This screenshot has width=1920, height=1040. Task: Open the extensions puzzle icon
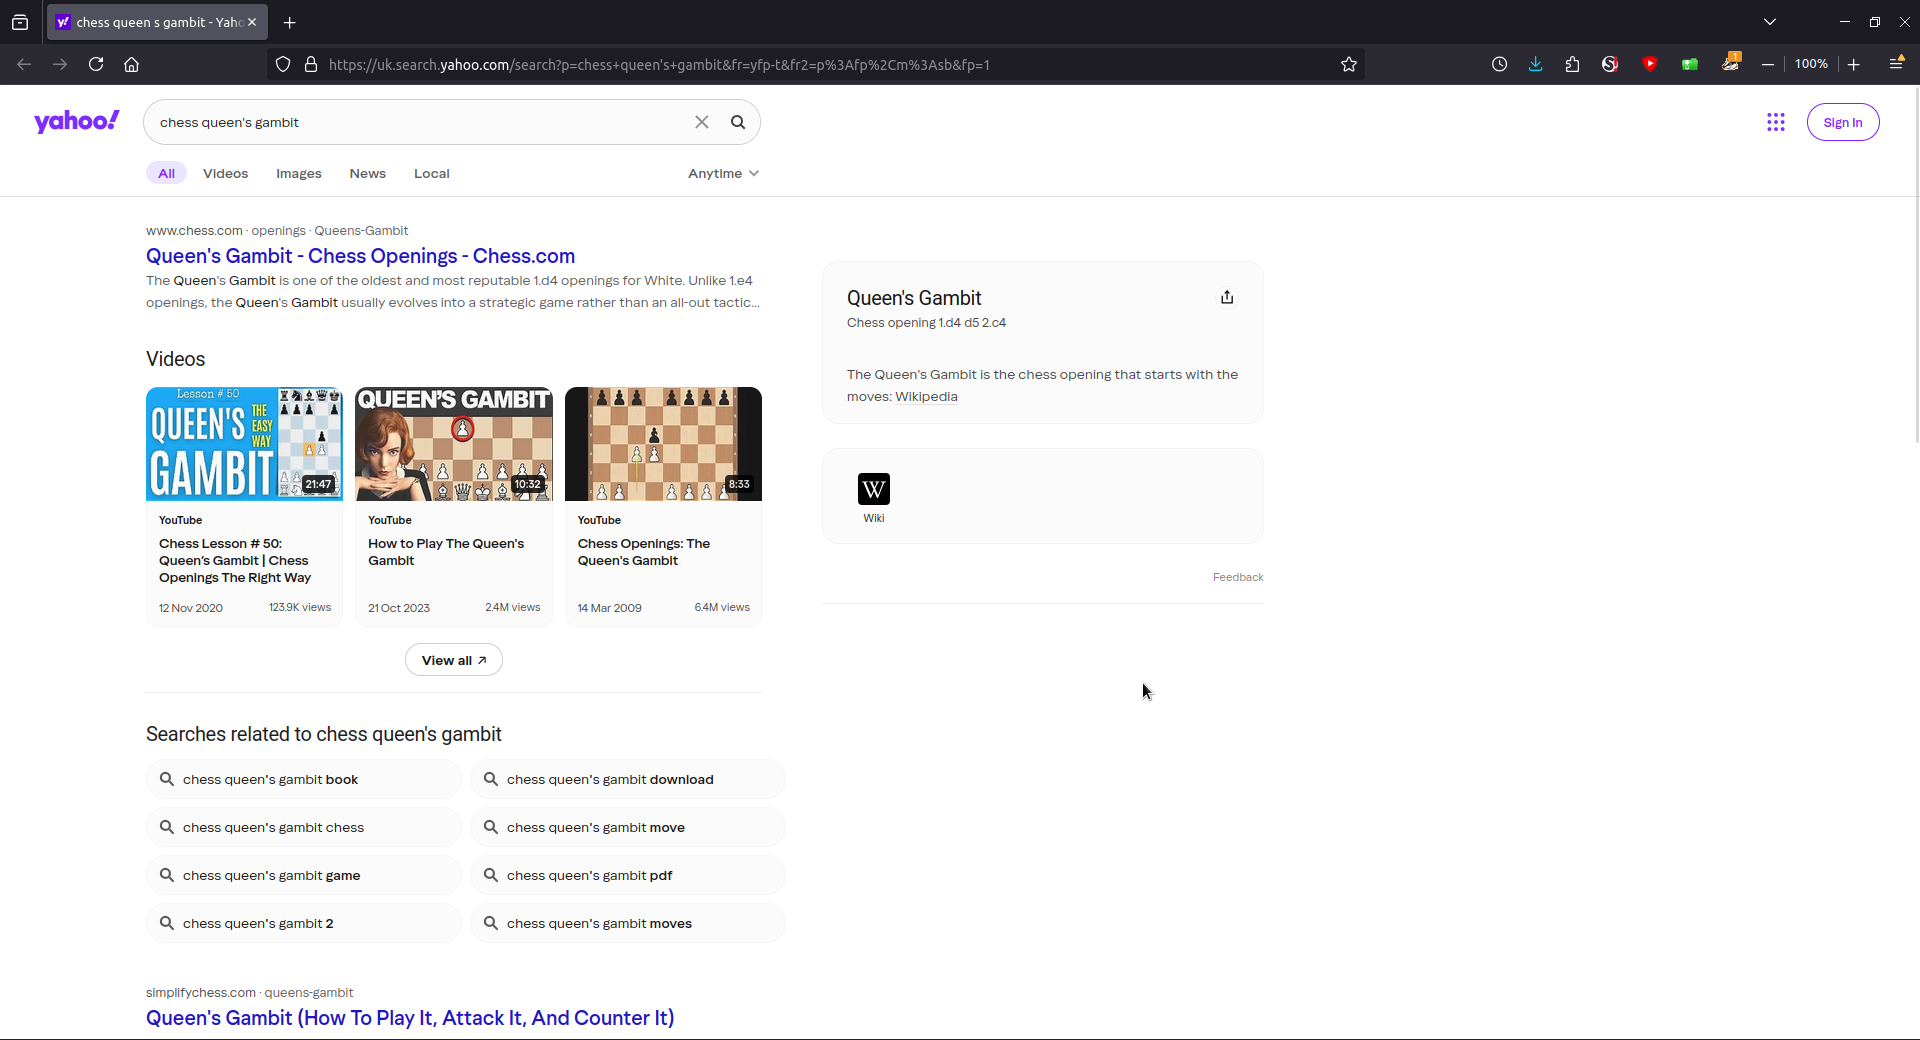[1572, 64]
